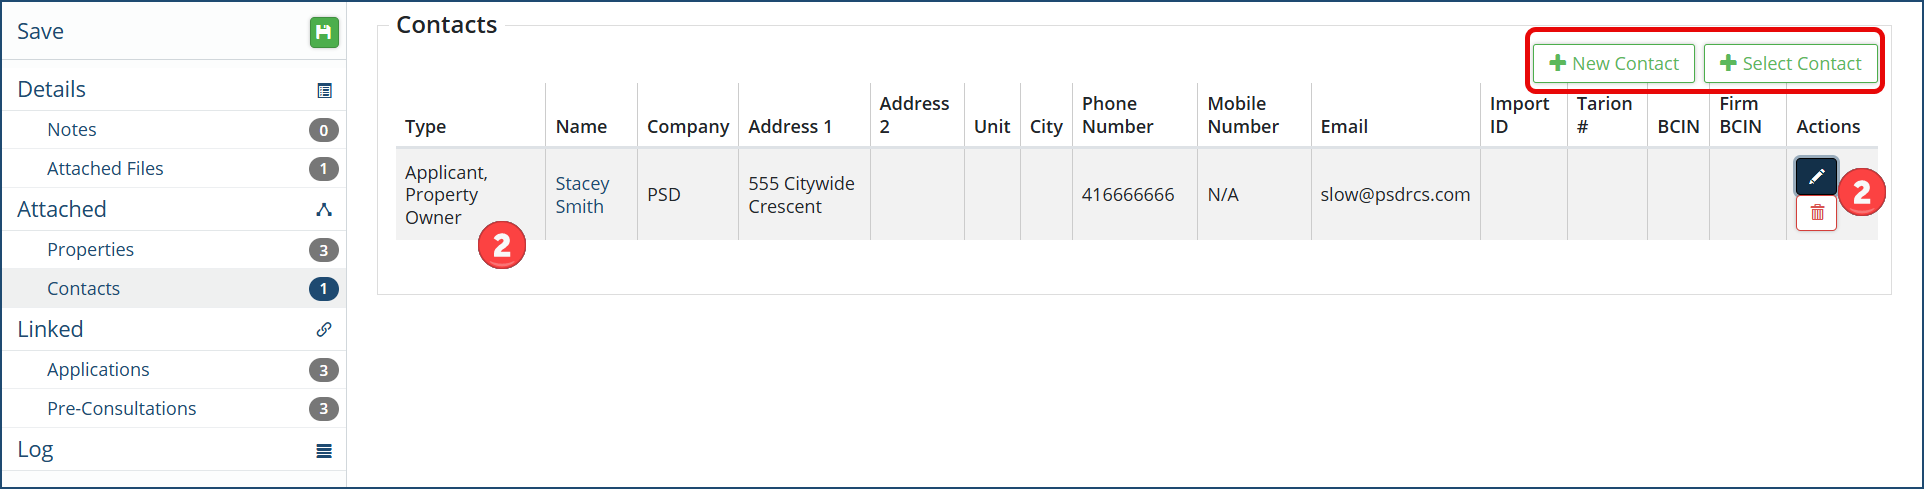Open Notes in sidebar
The width and height of the screenshot is (1924, 489).
click(x=72, y=130)
